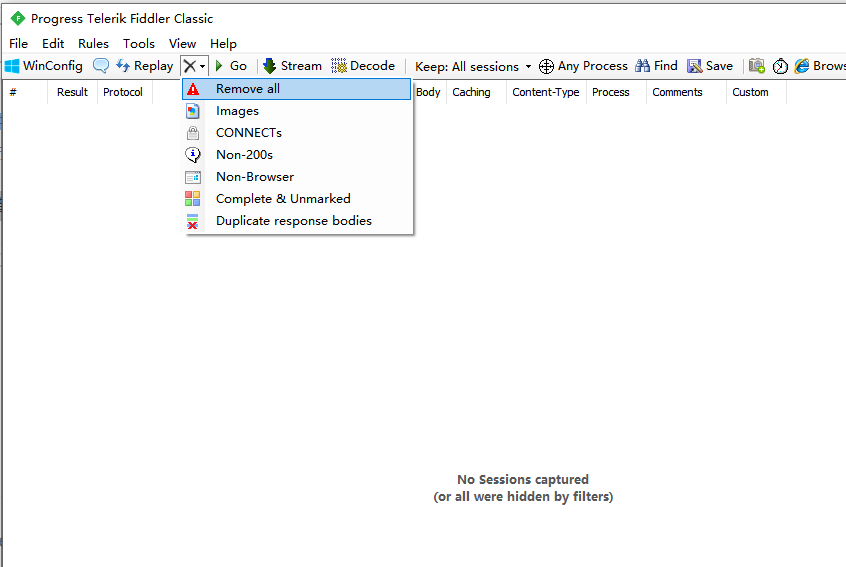This screenshot has width=846, height=567.
Task: Open the View menu
Action: (x=182, y=44)
